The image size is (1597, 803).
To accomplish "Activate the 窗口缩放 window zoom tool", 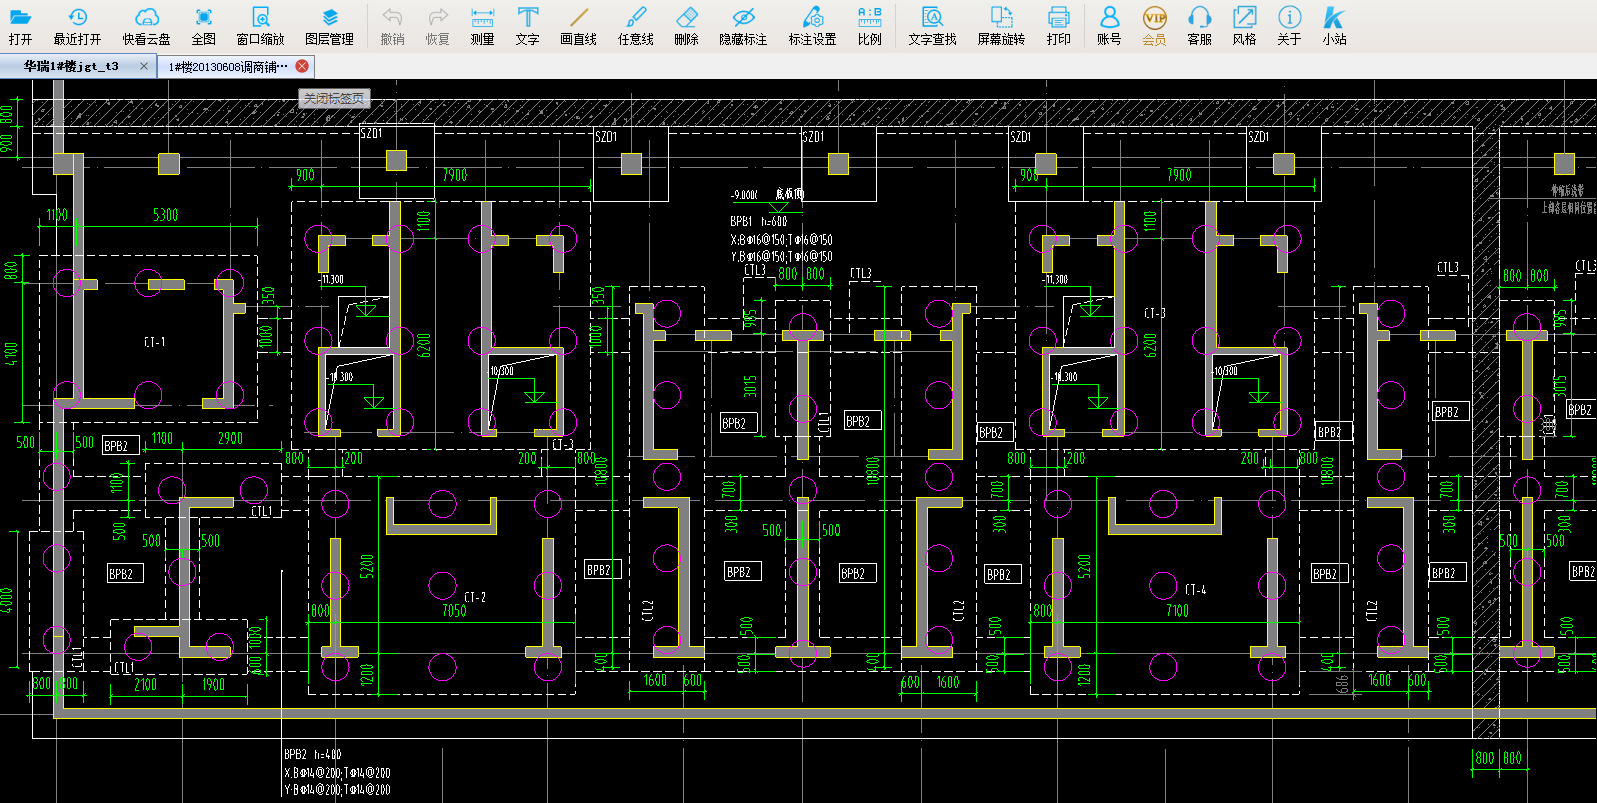I will coord(260,26).
